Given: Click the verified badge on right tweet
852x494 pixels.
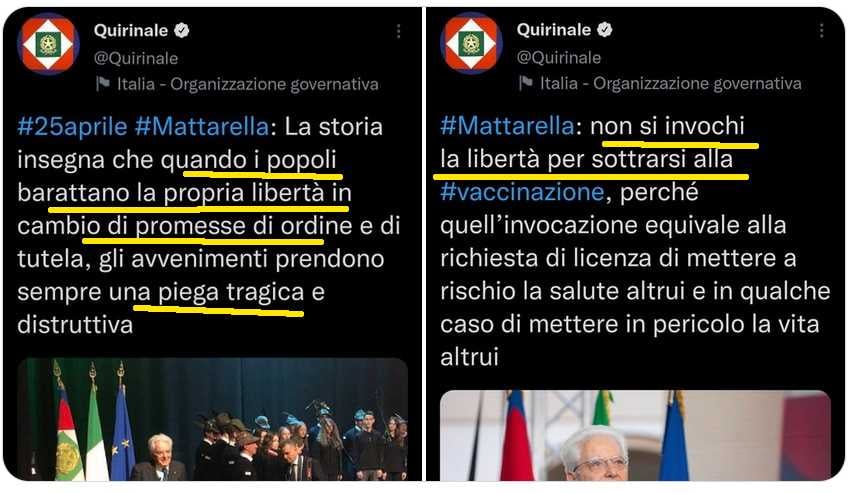Looking at the screenshot, I should (x=605, y=29).
